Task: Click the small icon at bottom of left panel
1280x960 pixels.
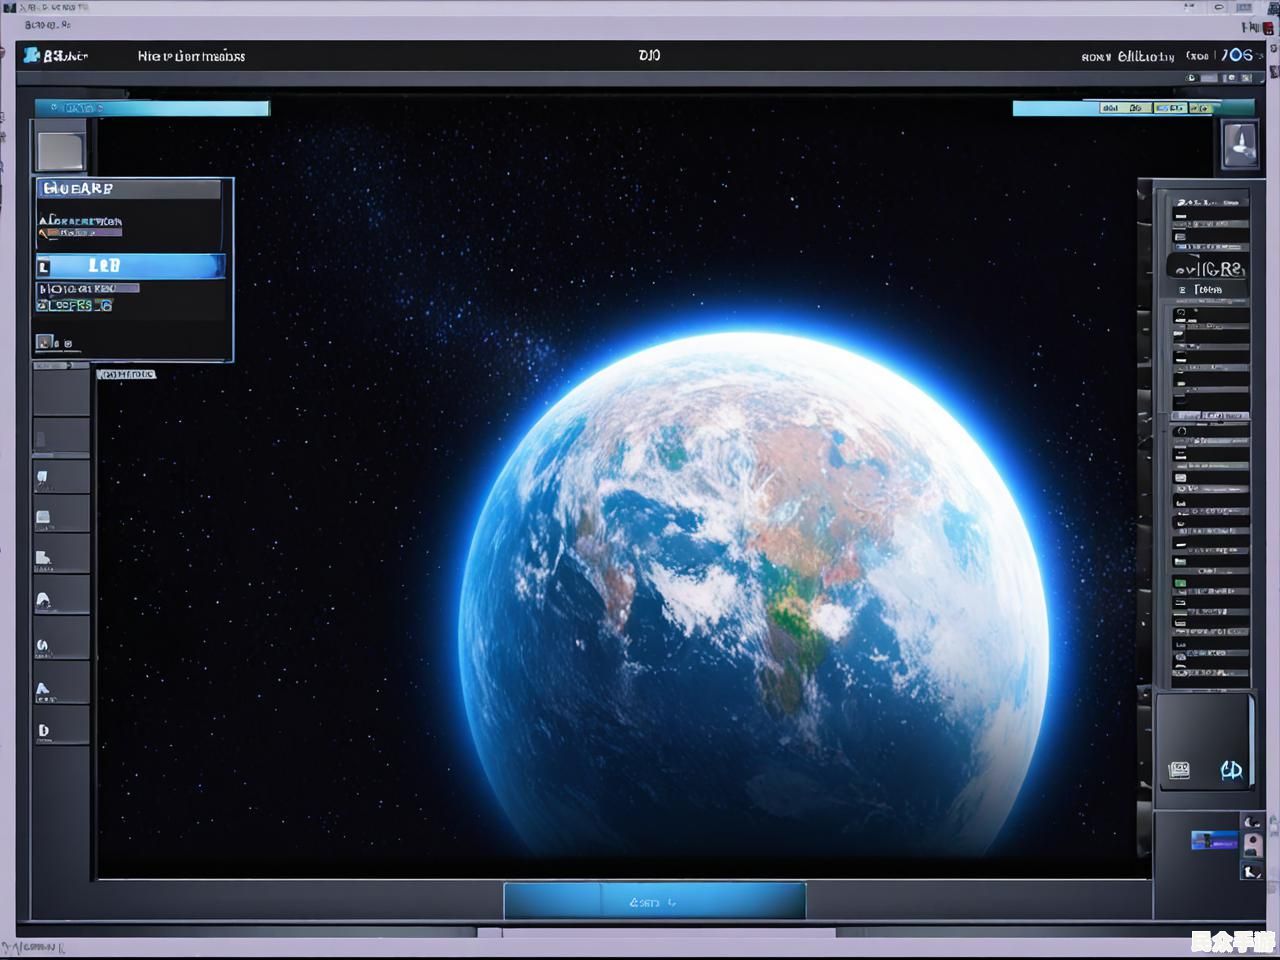Action: coord(45,343)
